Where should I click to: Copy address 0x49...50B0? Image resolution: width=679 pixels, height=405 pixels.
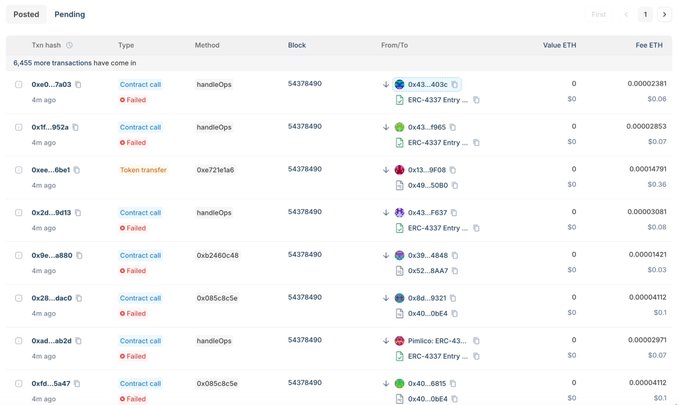(x=455, y=185)
